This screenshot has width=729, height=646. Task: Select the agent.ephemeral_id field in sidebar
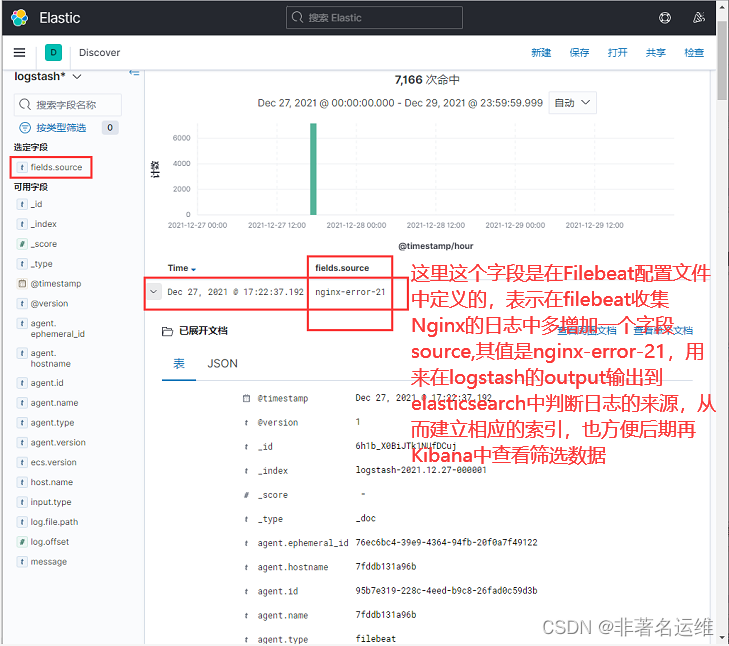[57, 329]
